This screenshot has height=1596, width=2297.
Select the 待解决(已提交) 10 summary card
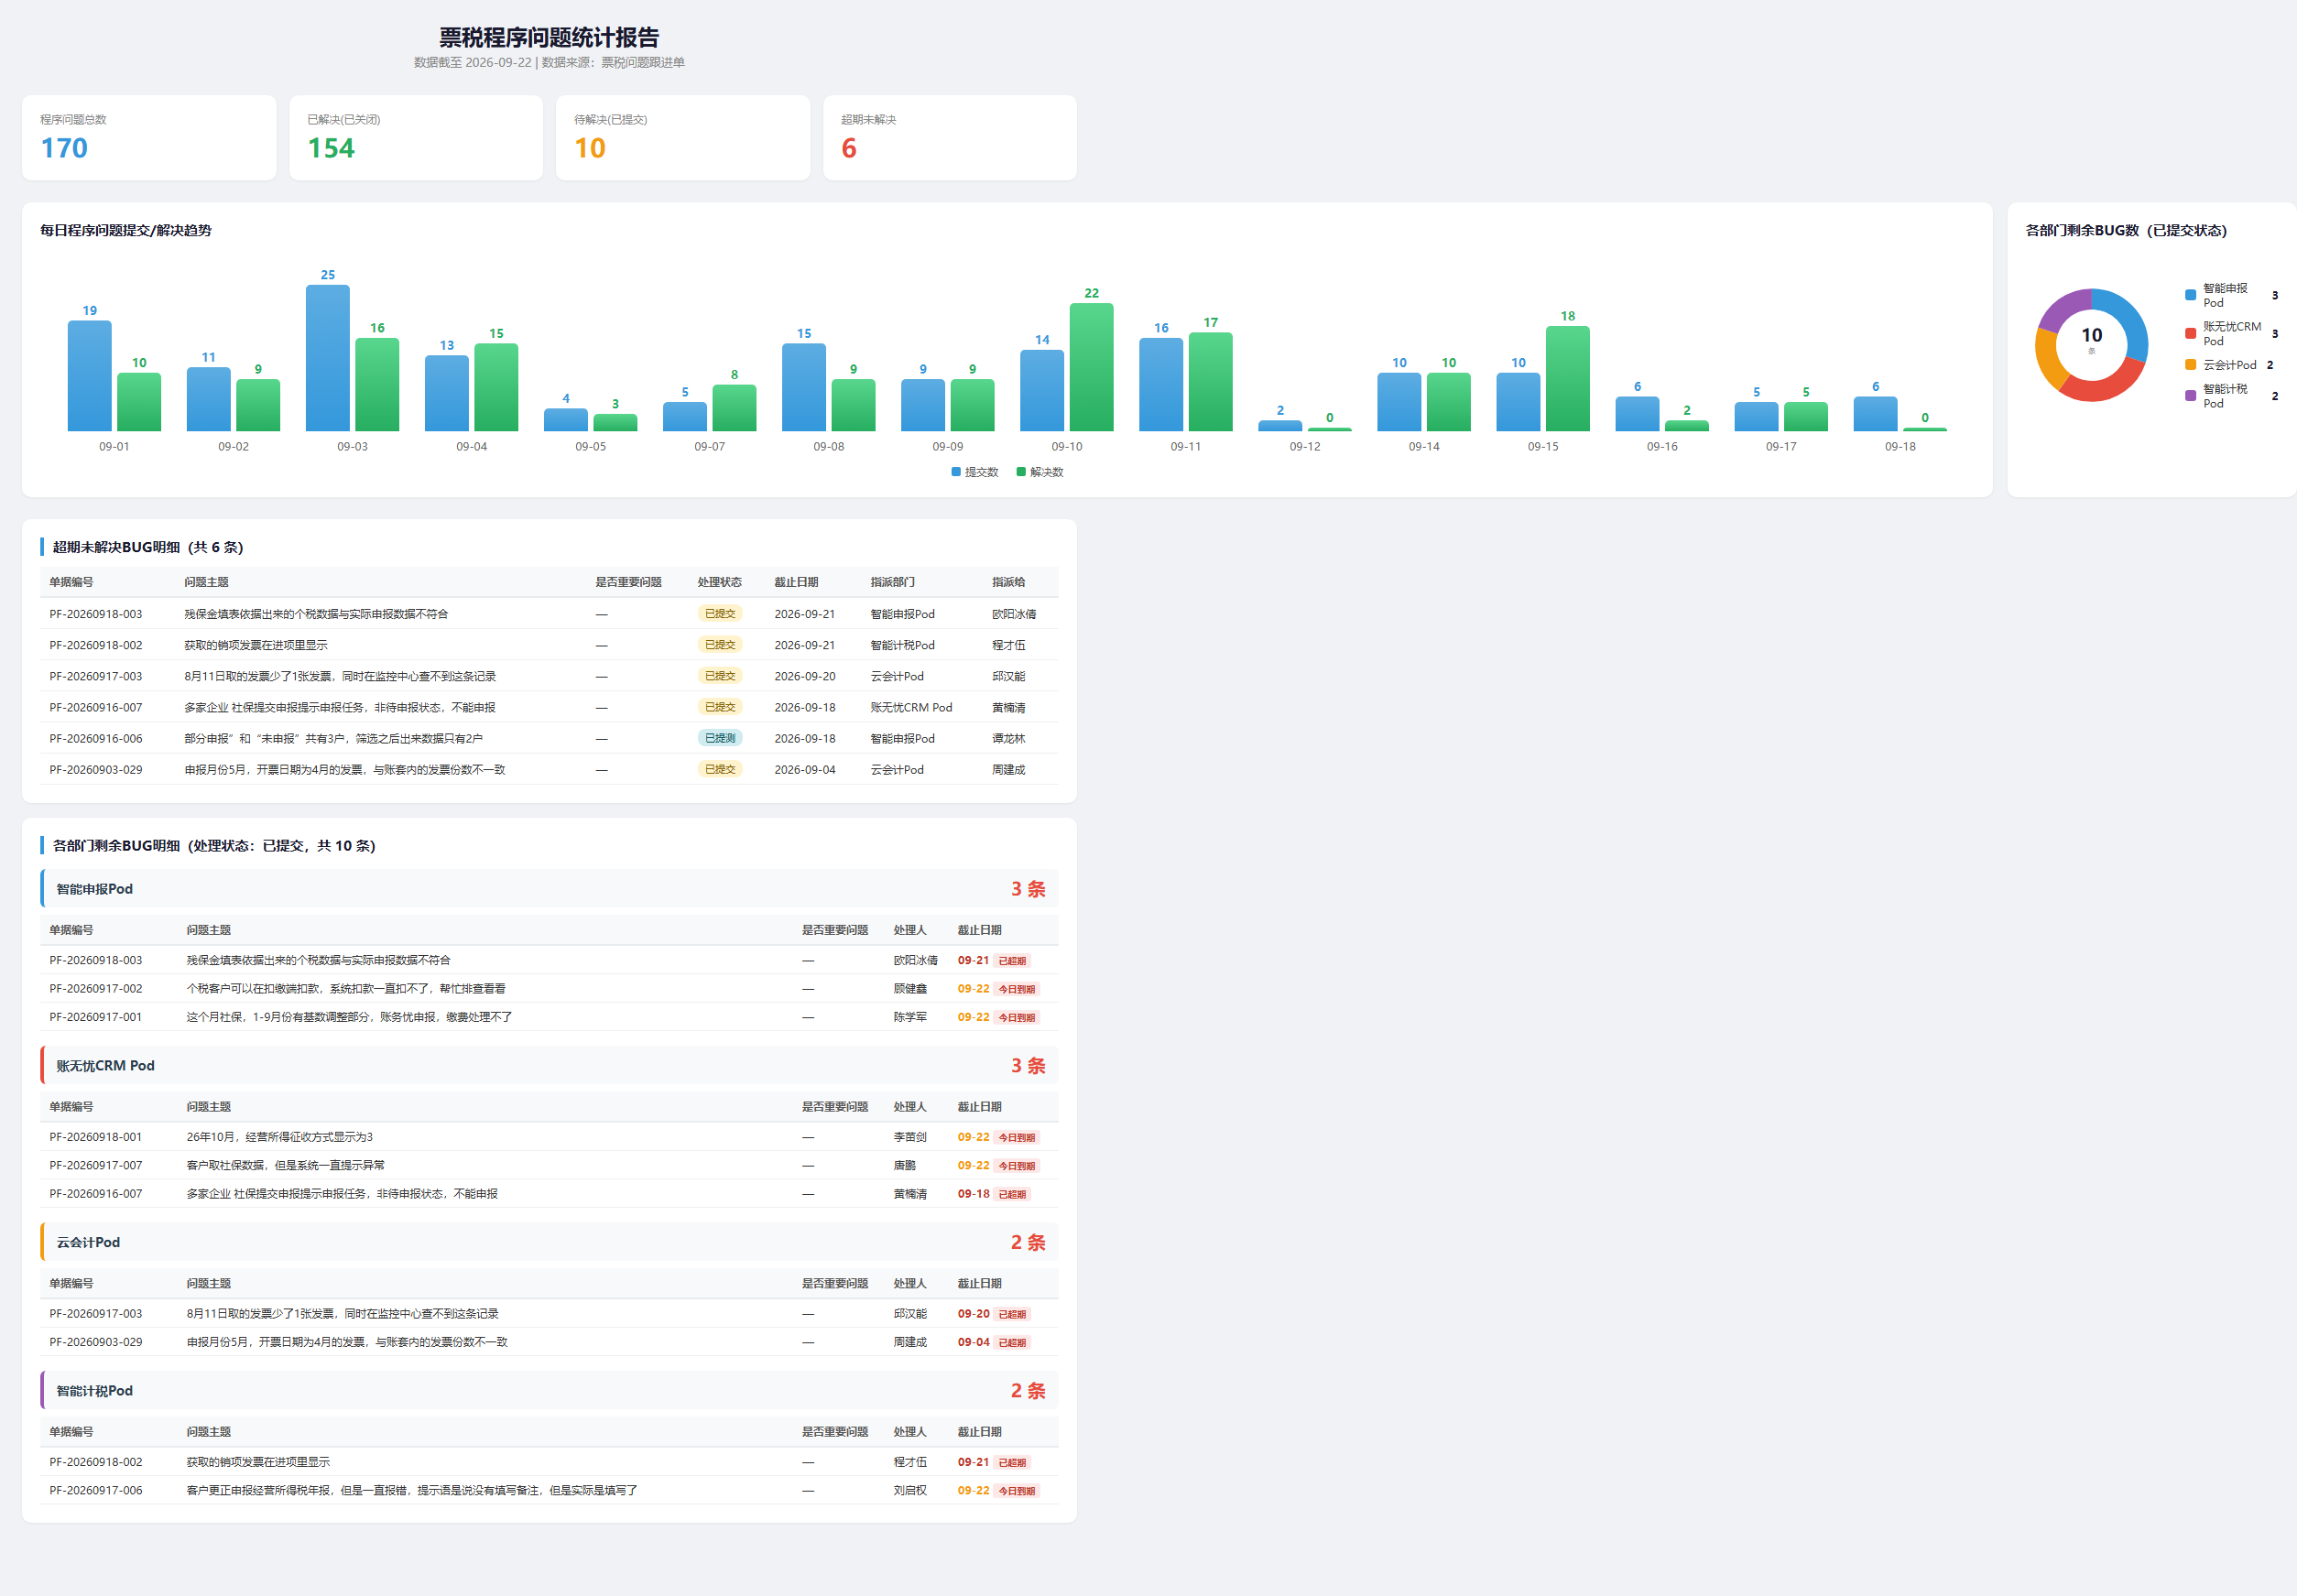[x=683, y=138]
